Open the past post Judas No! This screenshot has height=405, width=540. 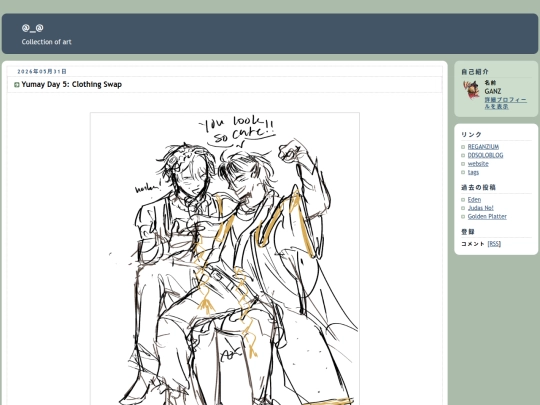[480, 208]
